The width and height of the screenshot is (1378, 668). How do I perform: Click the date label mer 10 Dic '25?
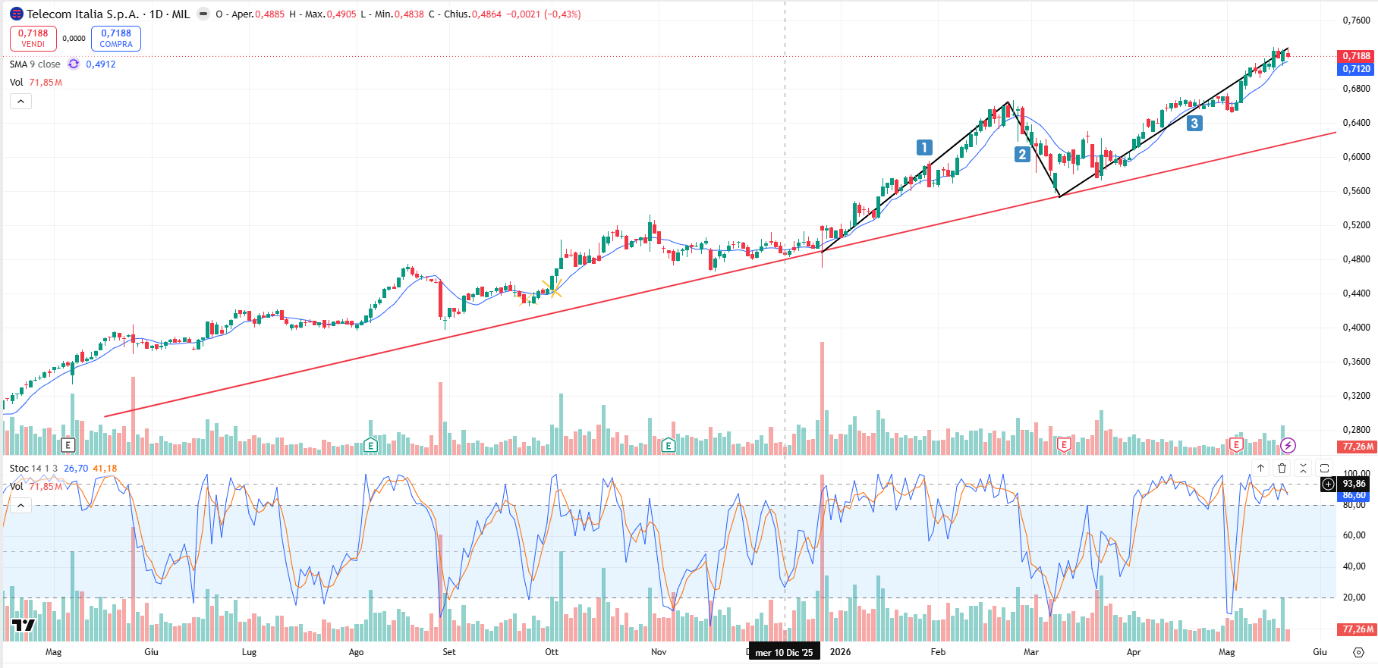[785, 652]
